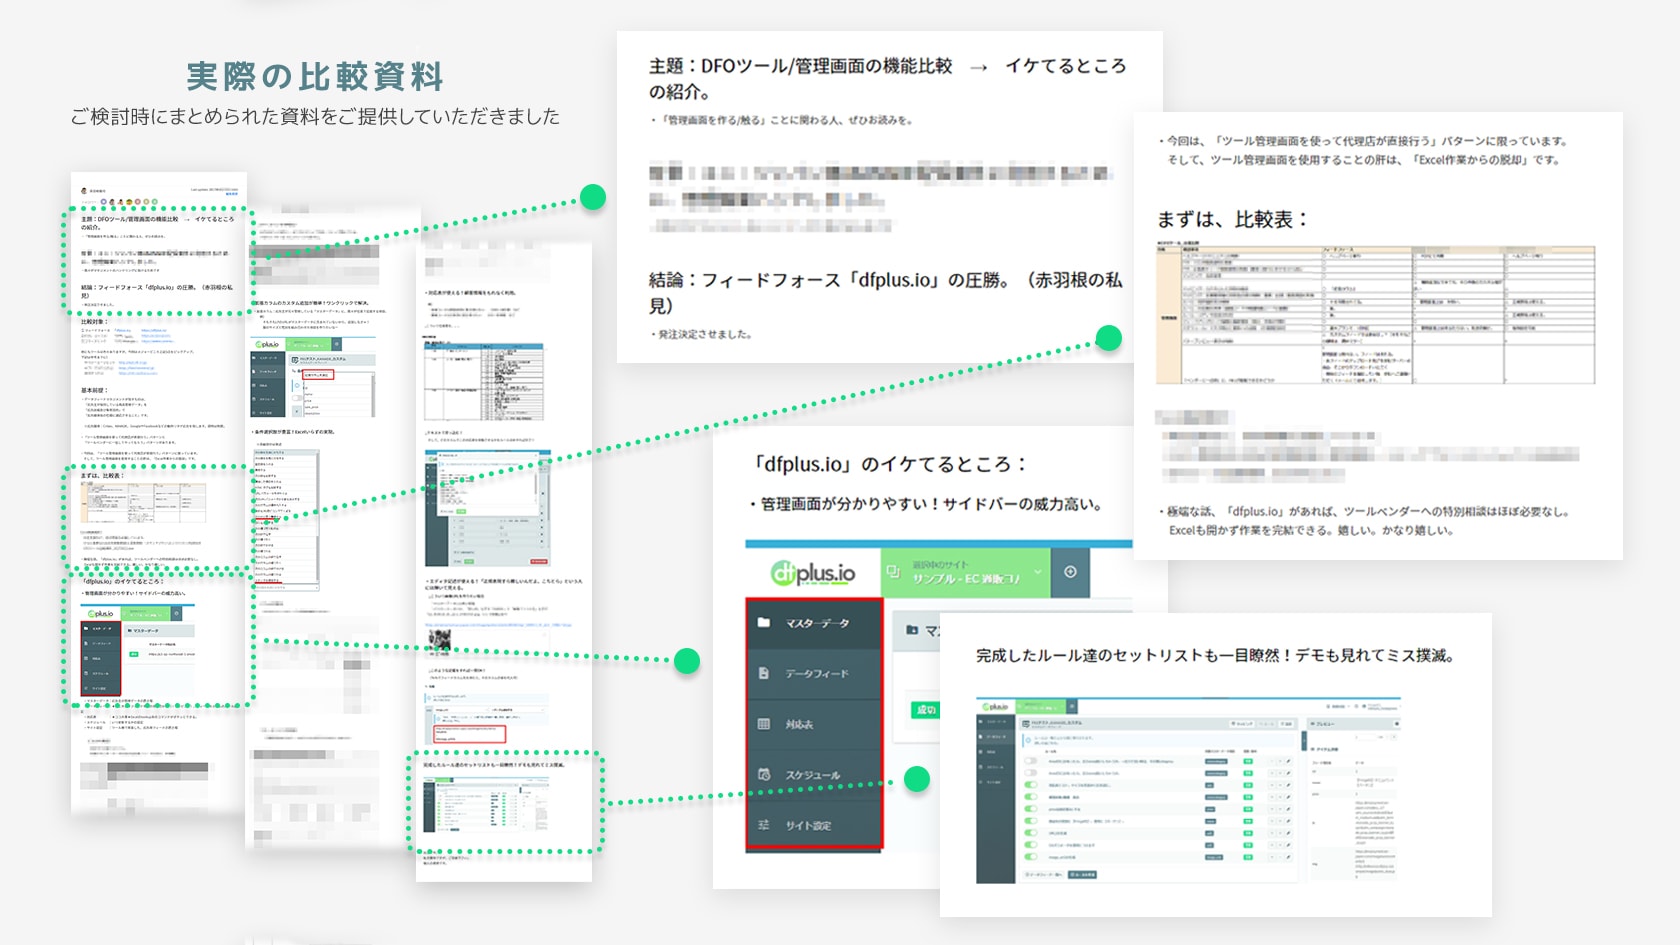This screenshot has width=1680, height=945.
Task: Click the small dfplus.io sidebar screenshot on page one
Action: (x=138, y=650)
